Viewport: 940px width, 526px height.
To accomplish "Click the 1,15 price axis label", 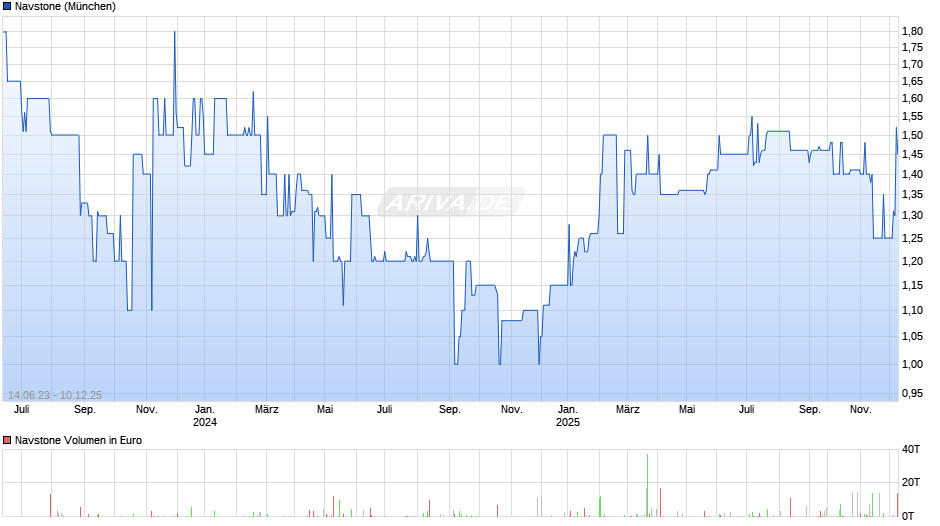I will (912, 285).
